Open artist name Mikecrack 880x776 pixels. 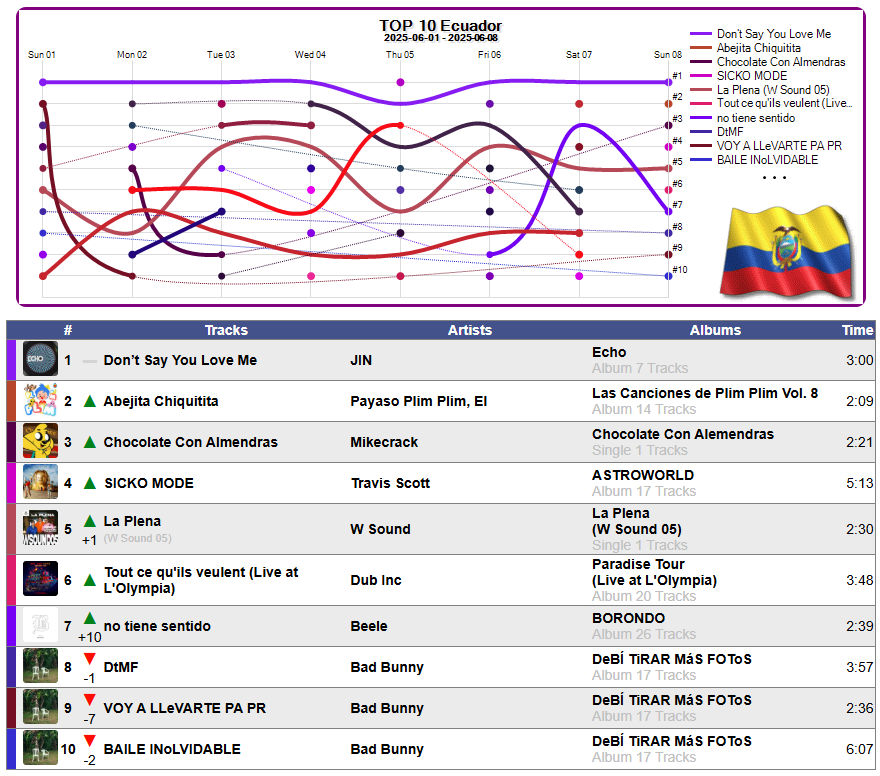pyautogui.click(x=384, y=442)
